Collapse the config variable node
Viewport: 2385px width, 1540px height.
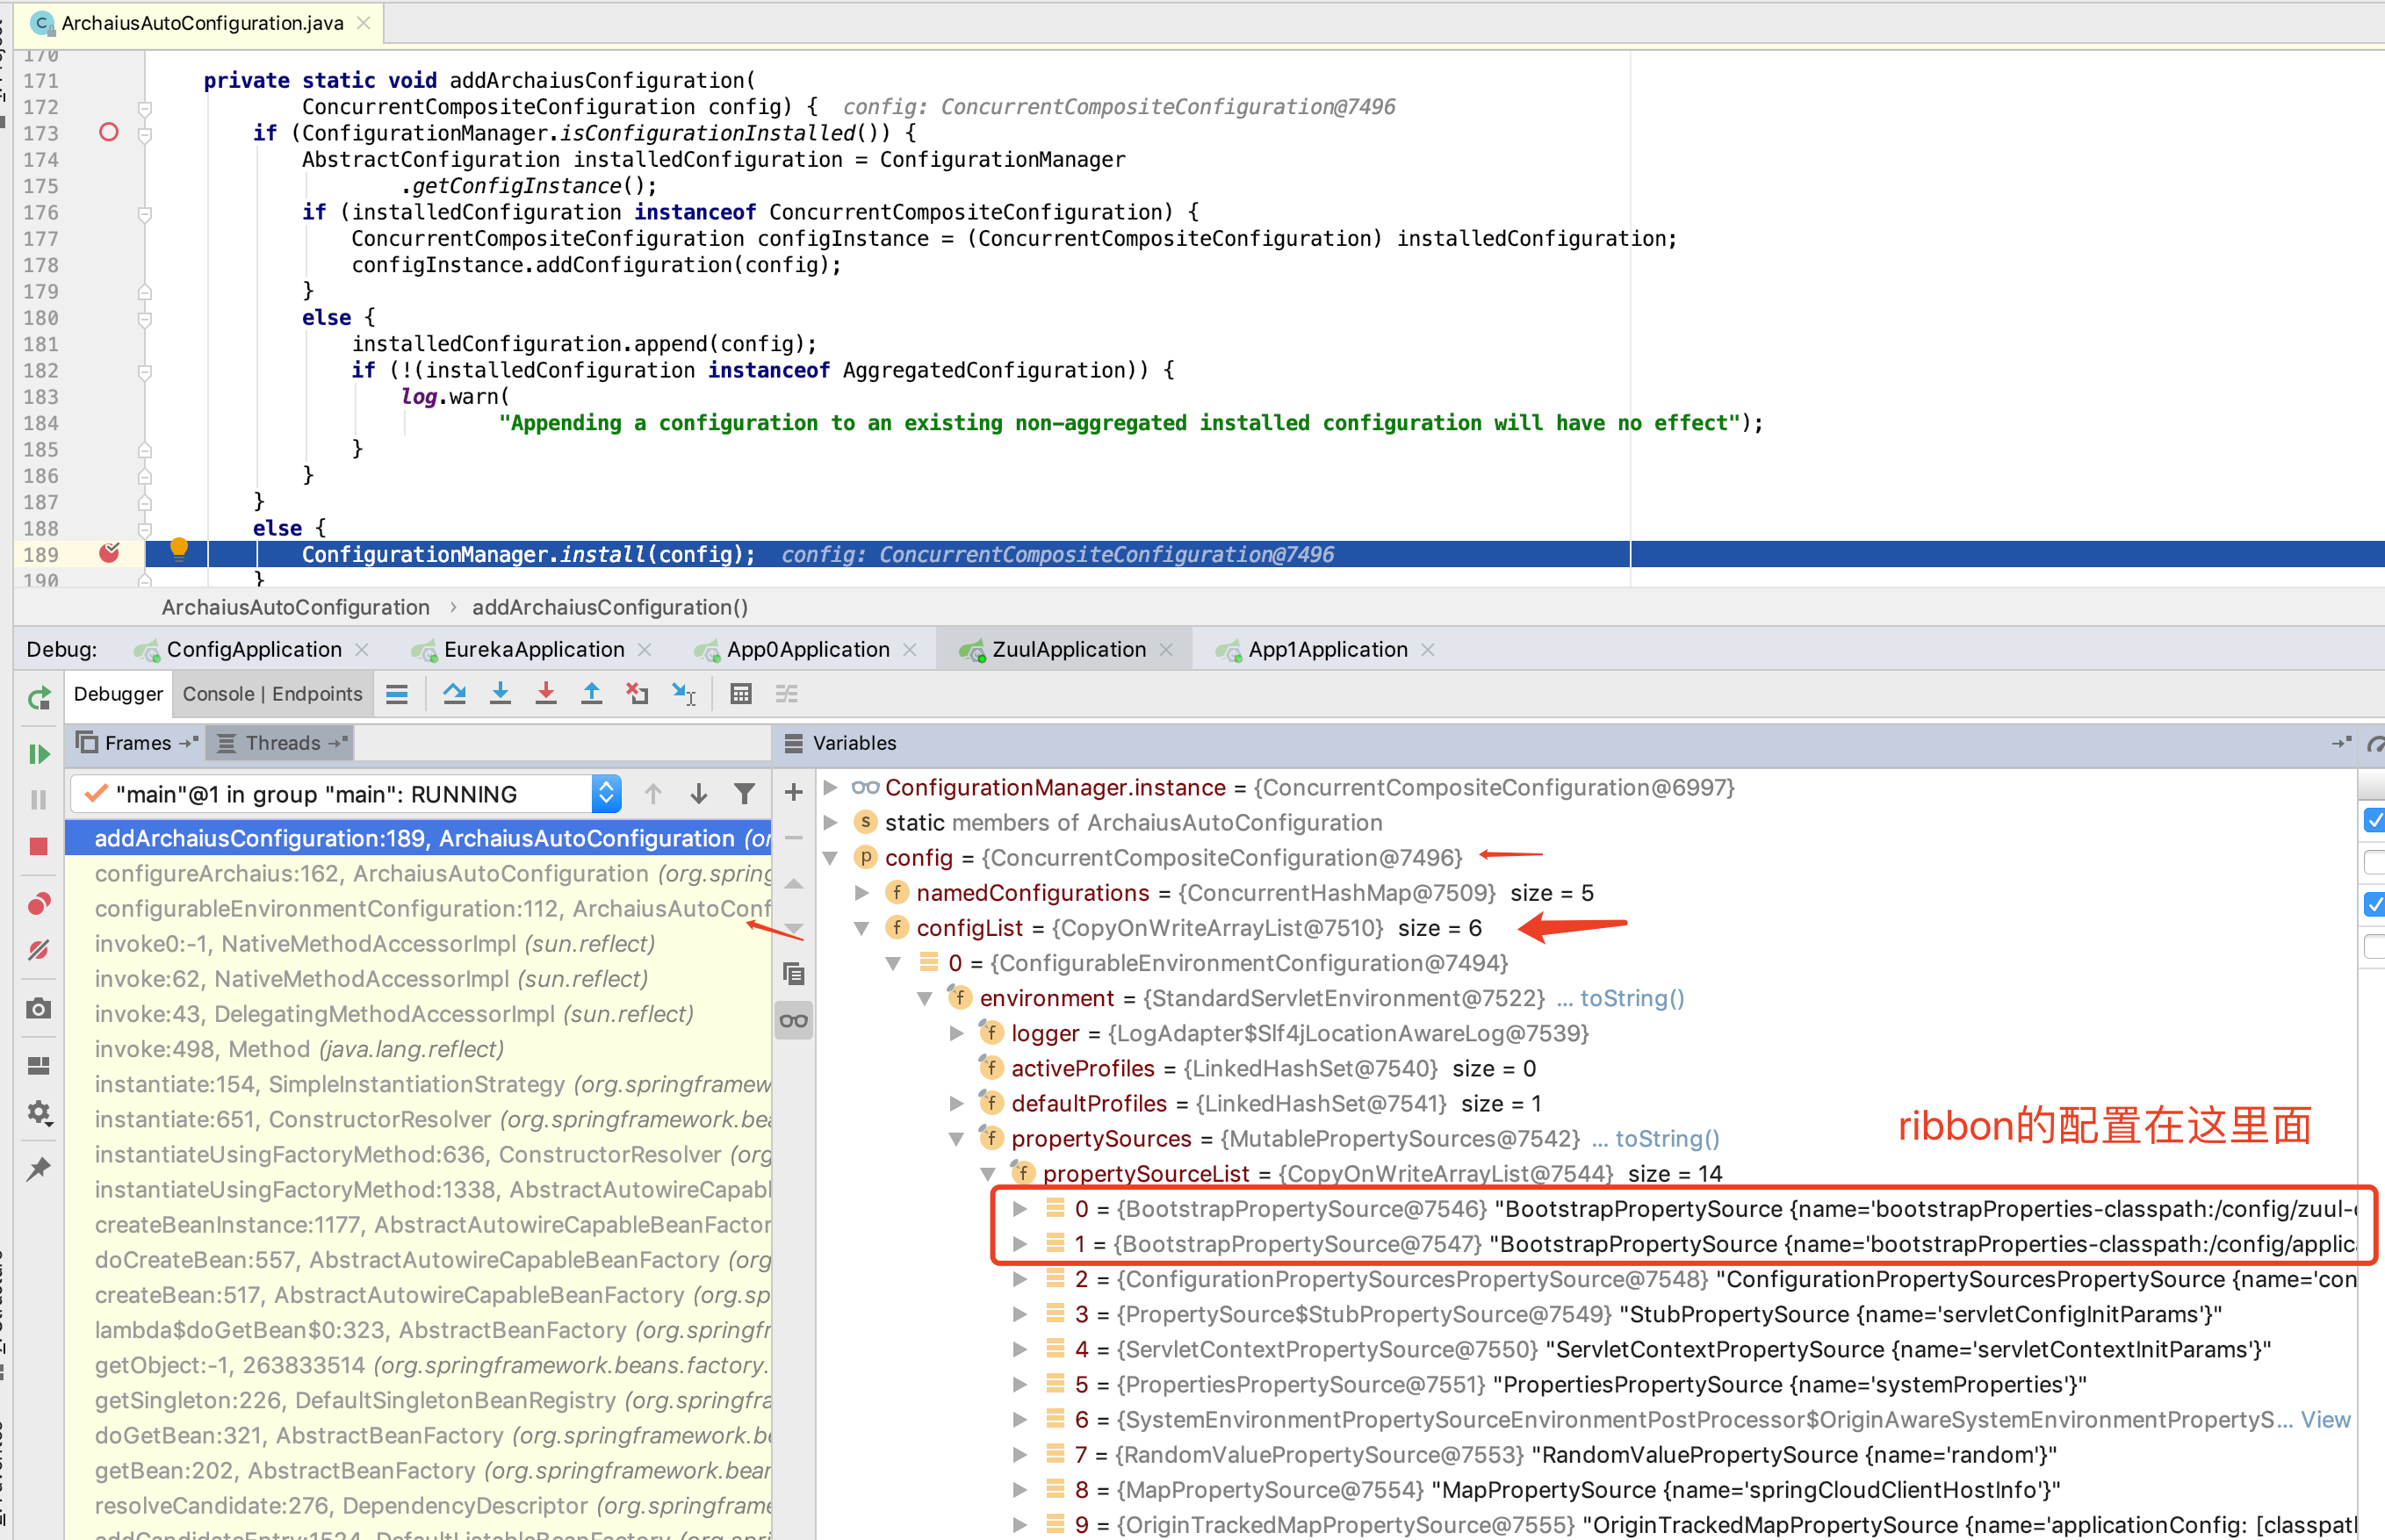click(830, 858)
